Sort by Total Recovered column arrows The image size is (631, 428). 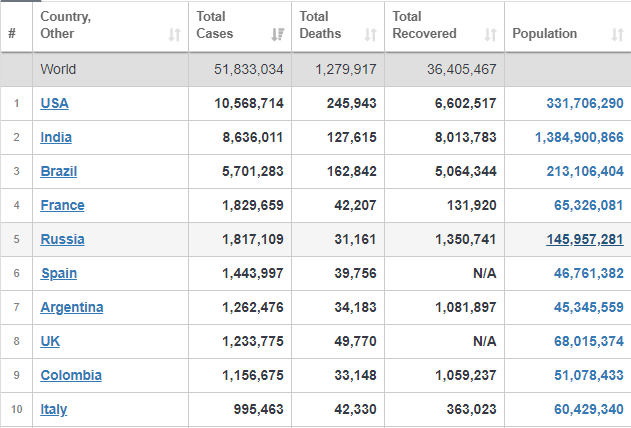(x=490, y=35)
